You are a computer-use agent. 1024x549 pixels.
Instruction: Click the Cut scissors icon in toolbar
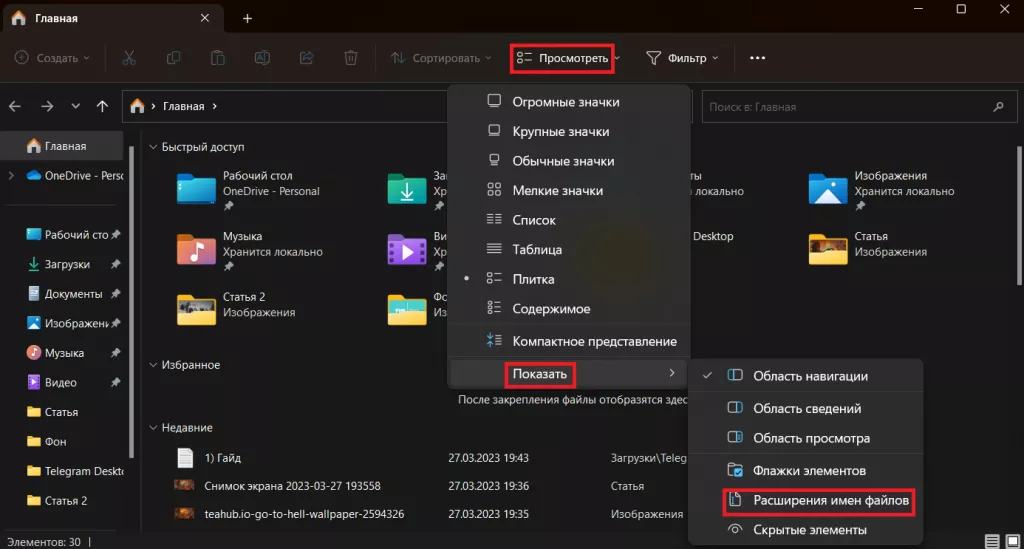coord(129,58)
